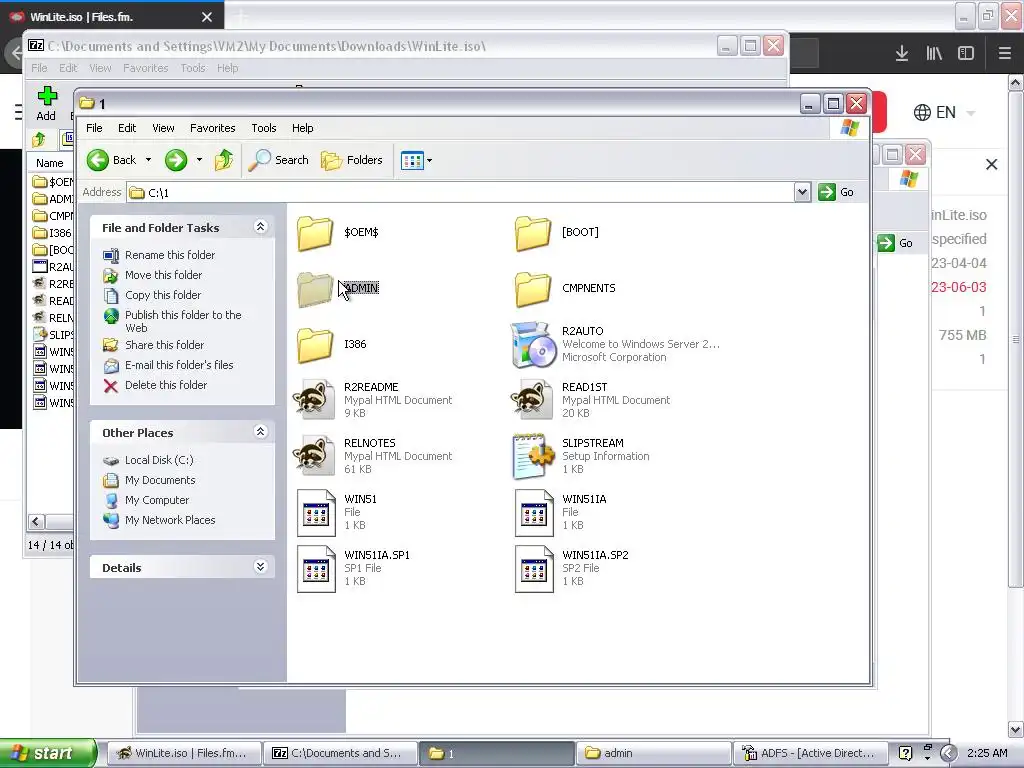Viewport: 1024px width, 768px height.
Task: Open the Windows Start menu
Action: (x=48, y=753)
